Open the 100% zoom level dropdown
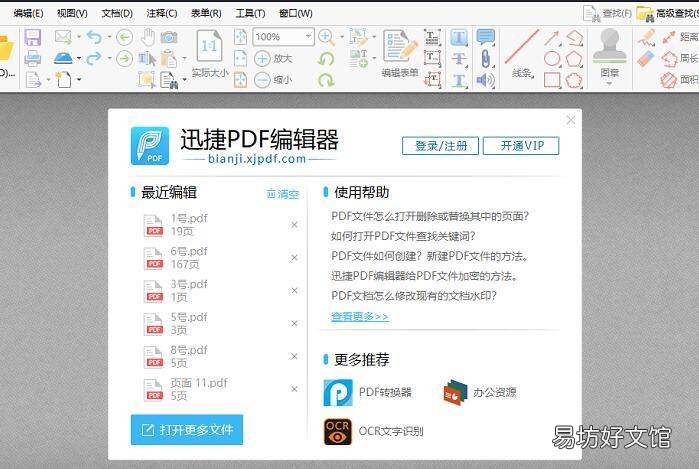The width and height of the screenshot is (699, 469). pyautogui.click(x=308, y=37)
